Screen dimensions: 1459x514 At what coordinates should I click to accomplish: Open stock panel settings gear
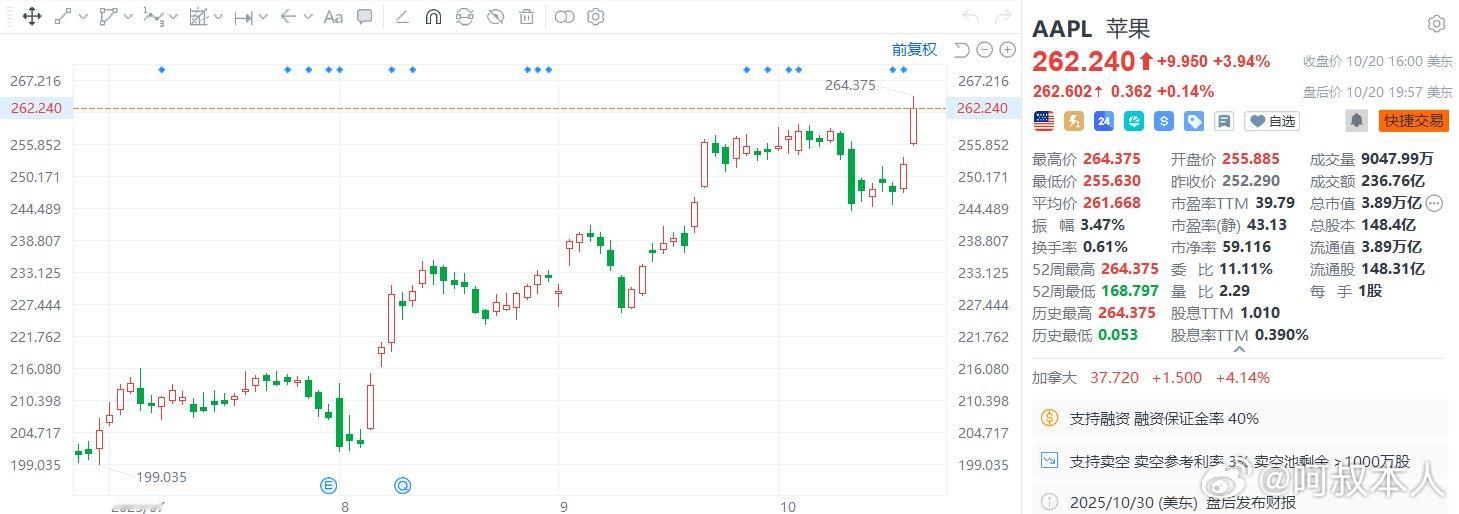pos(1437,24)
